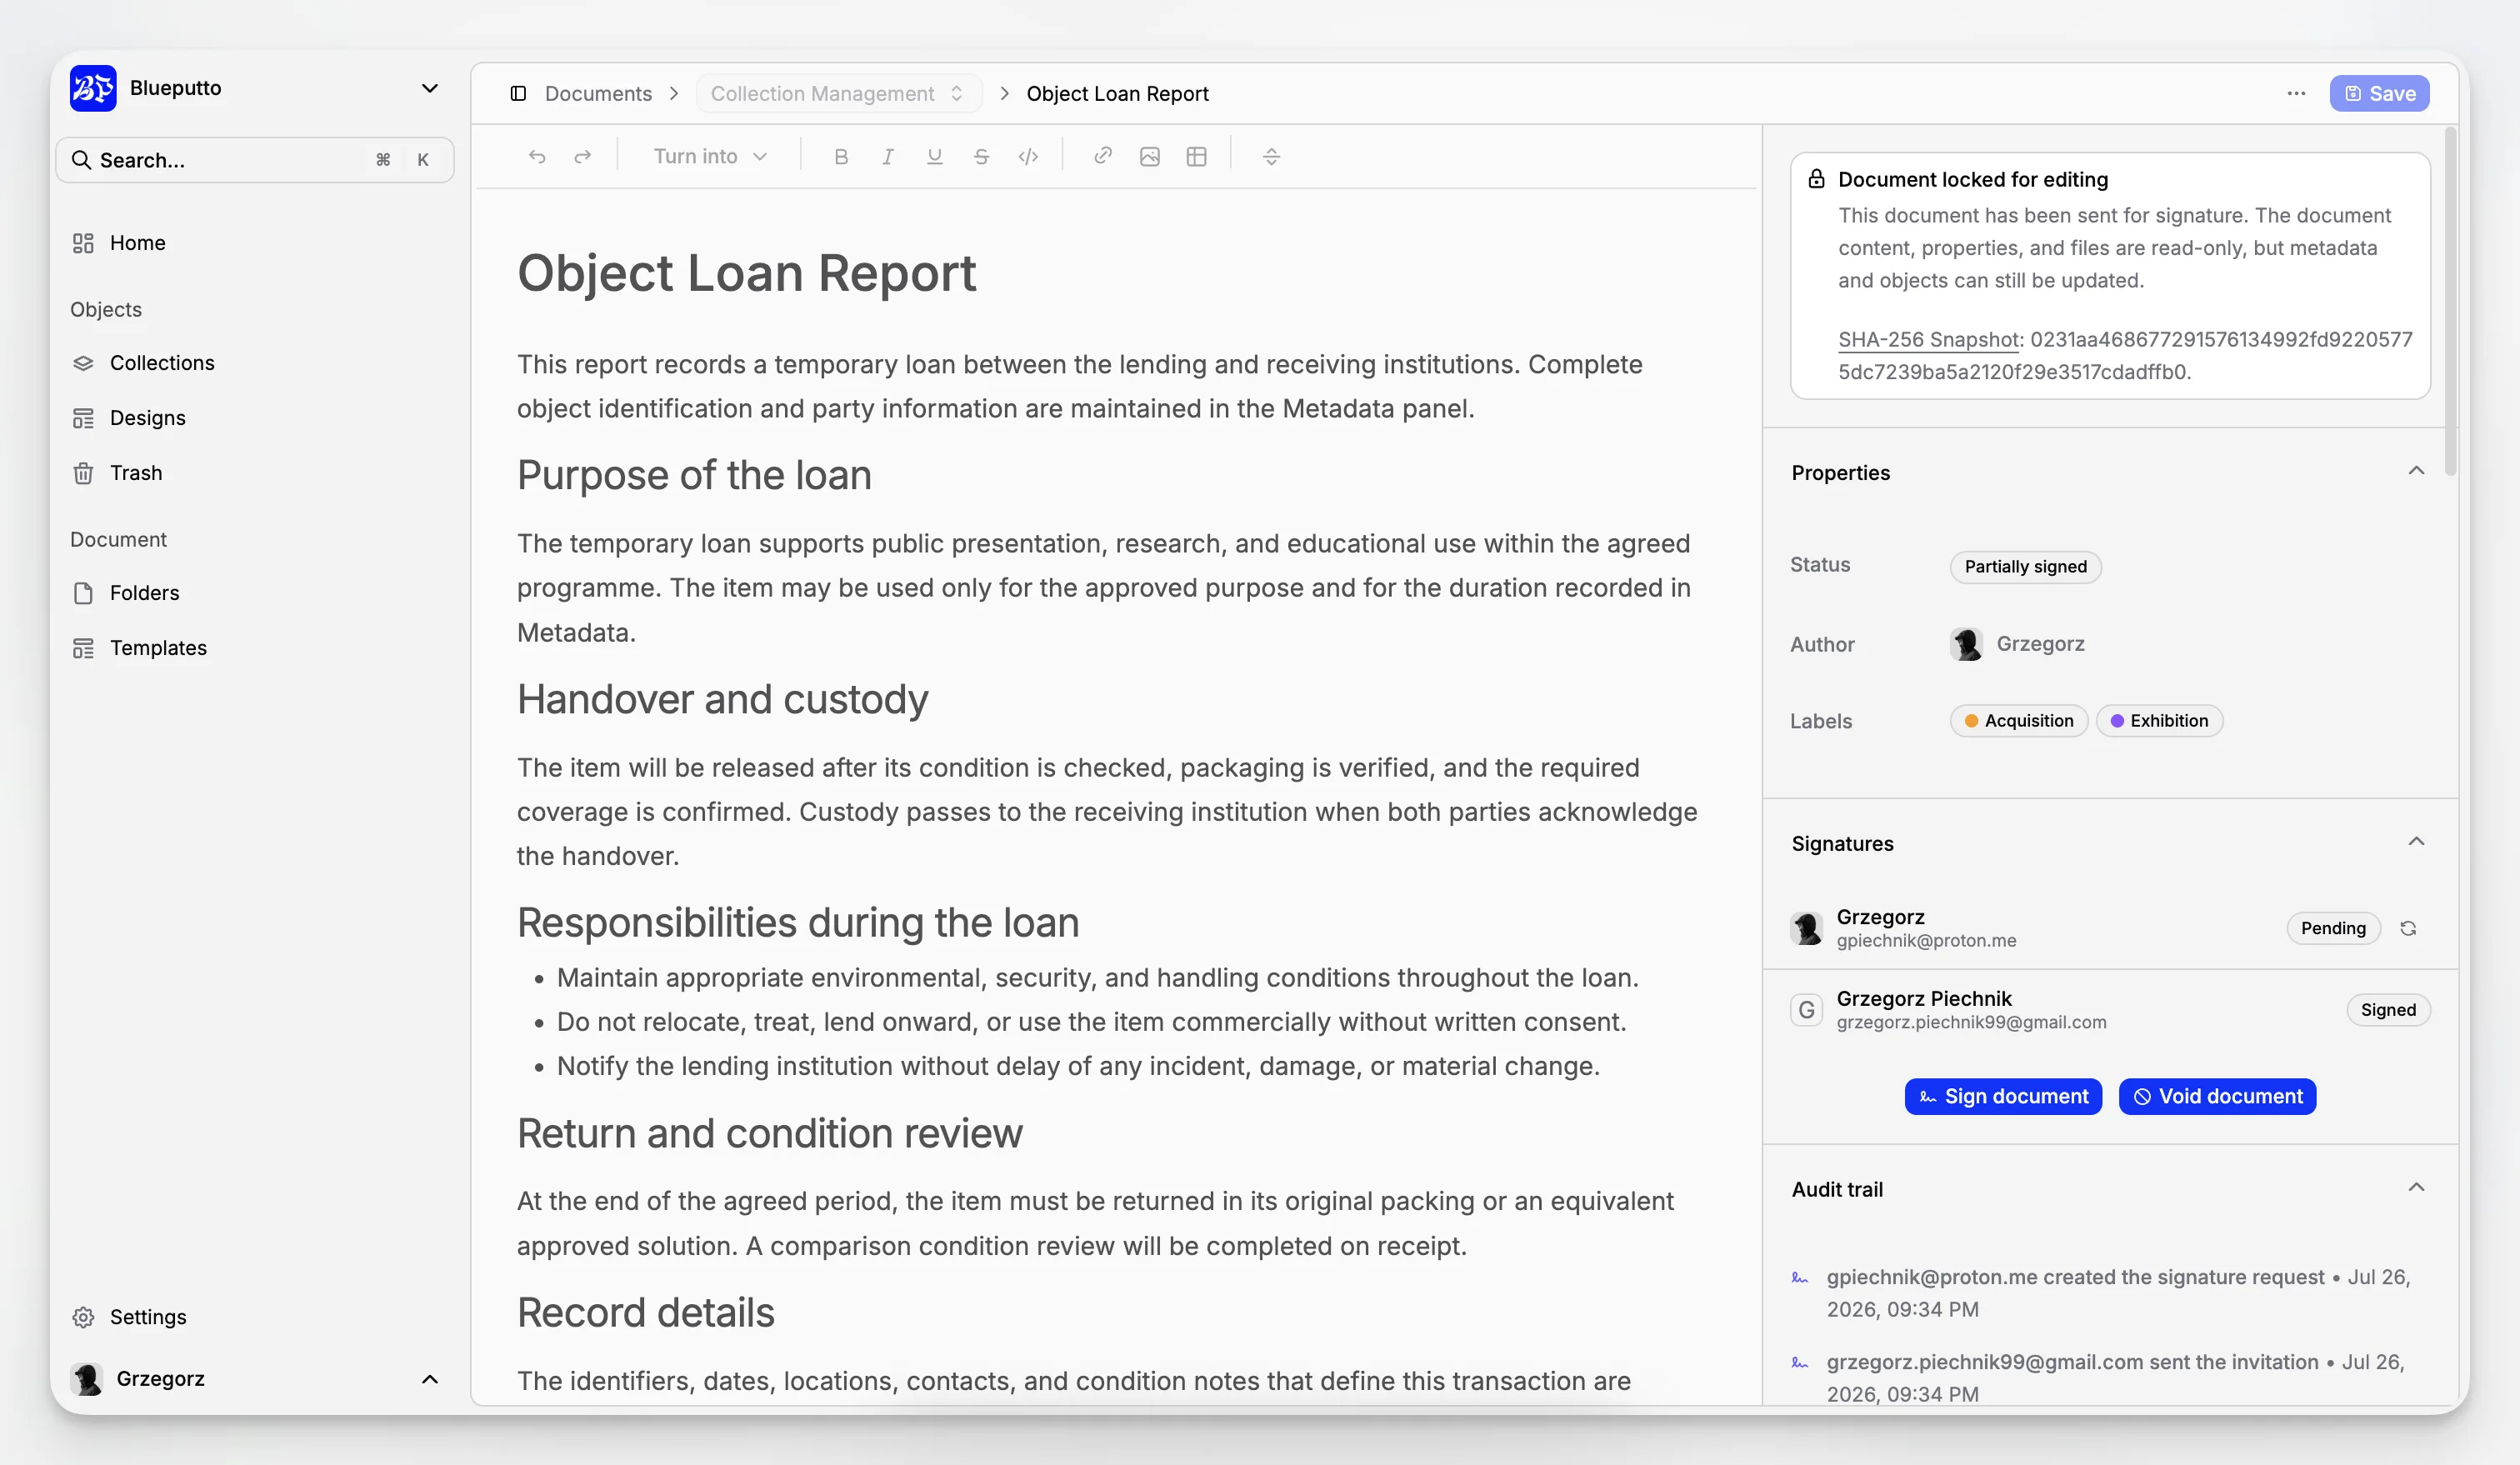Insert a table from the toolbar
2520x1465 pixels.
tap(1197, 157)
